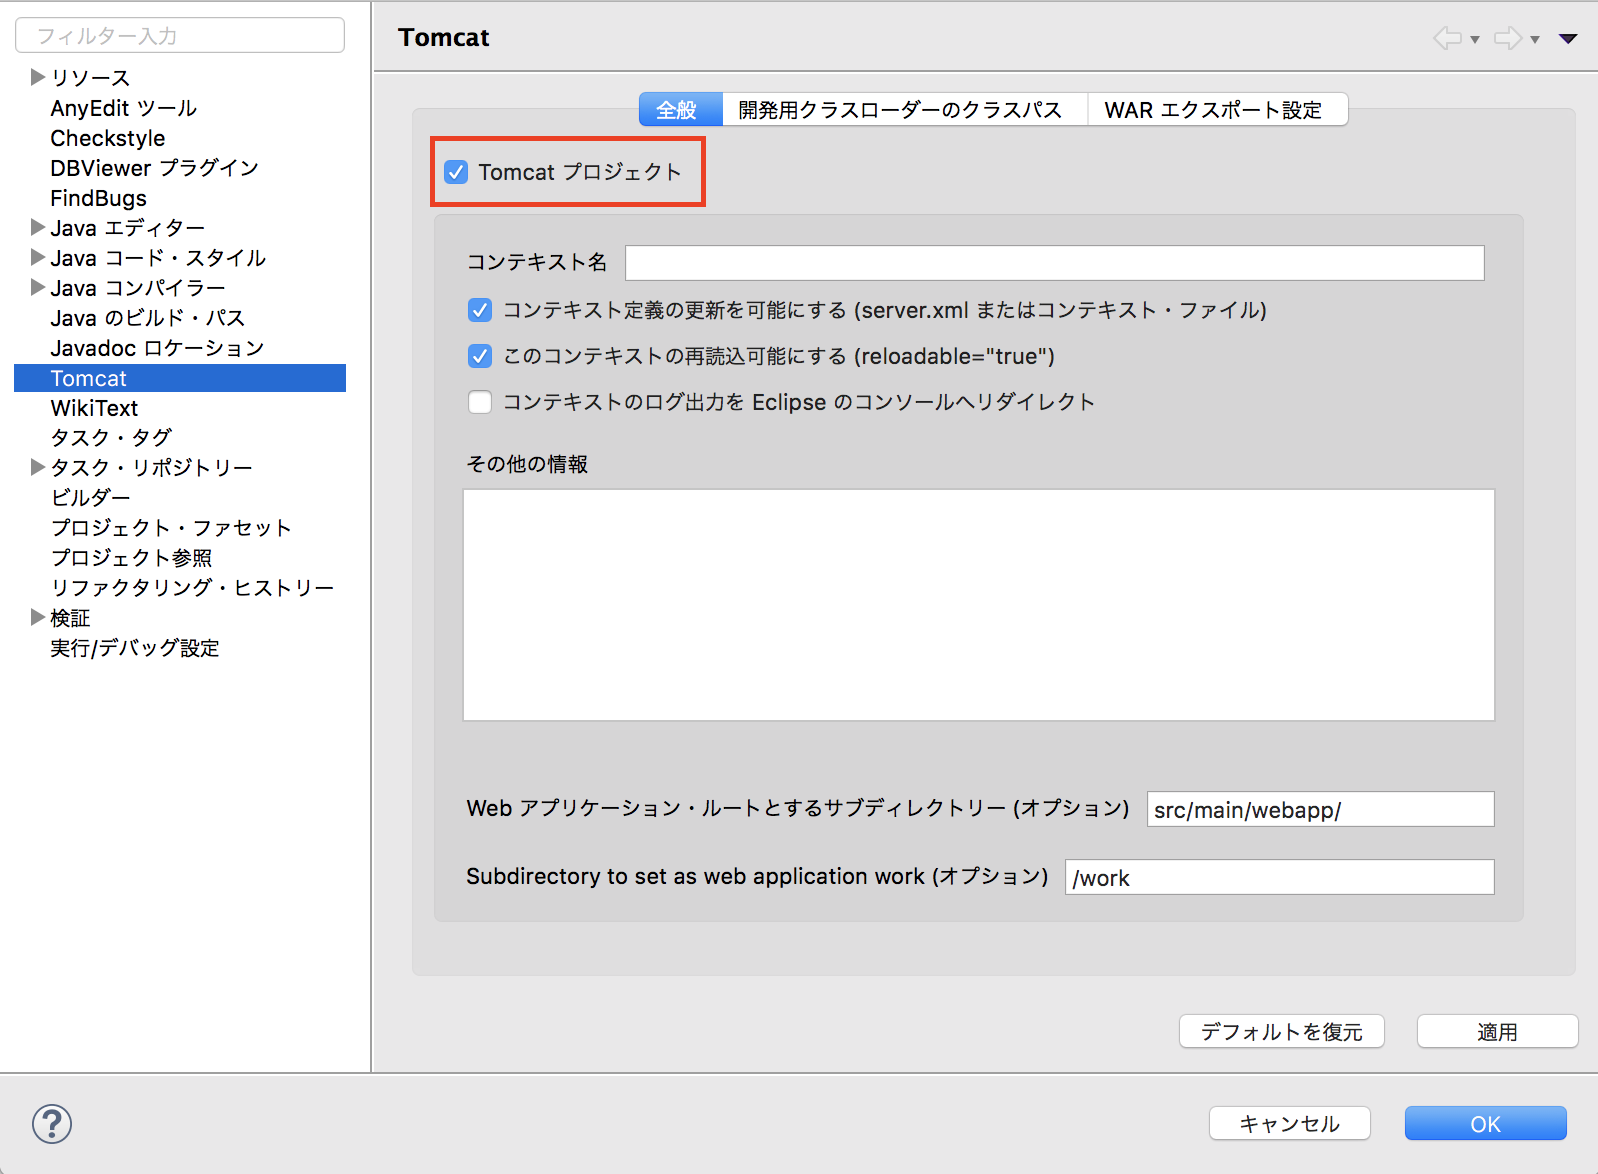Click the キャンセル button
1598x1174 pixels.
pos(1289,1123)
